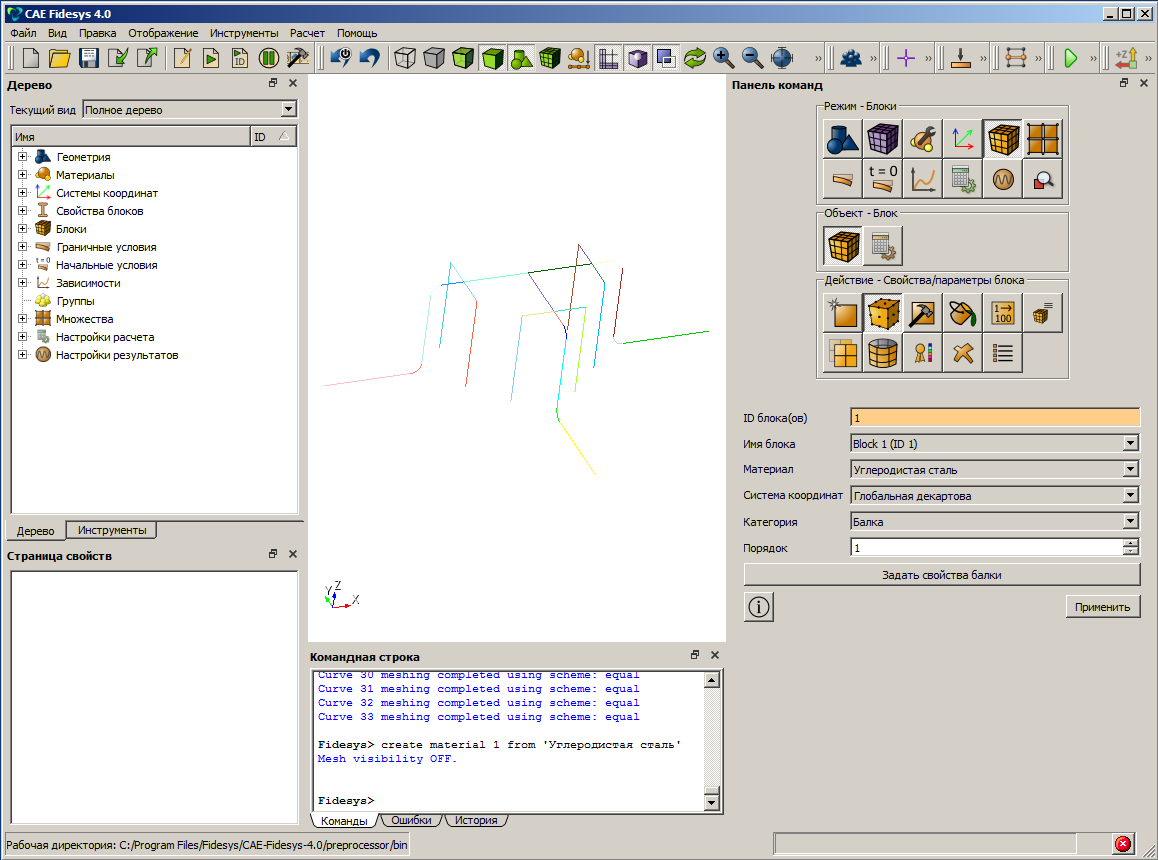Screen dimensions: 1158x860
Task: Select the purple mesh cube mode icon
Action: click(x=883, y=139)
